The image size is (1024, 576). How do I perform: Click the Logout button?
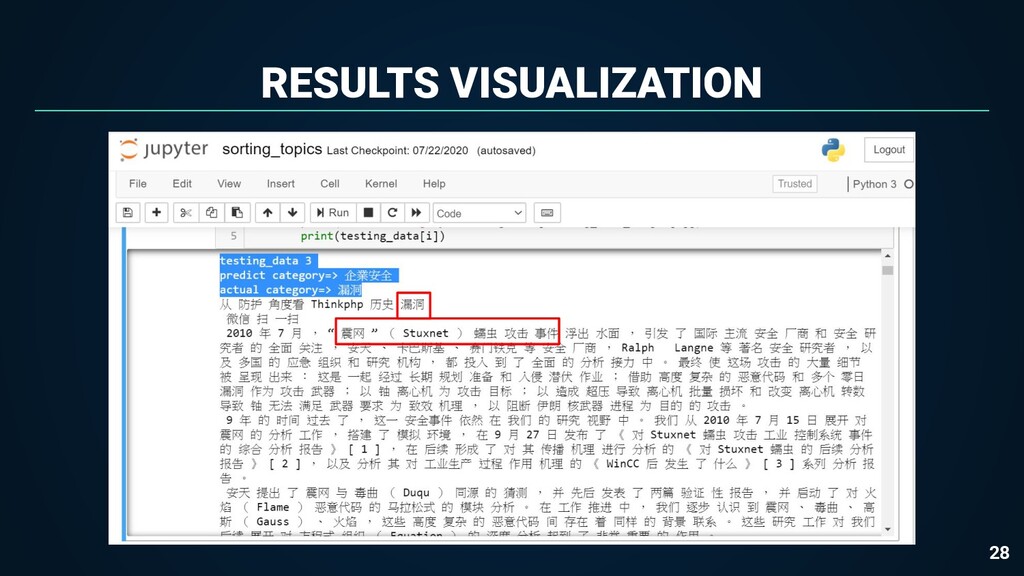pos(889,150)
